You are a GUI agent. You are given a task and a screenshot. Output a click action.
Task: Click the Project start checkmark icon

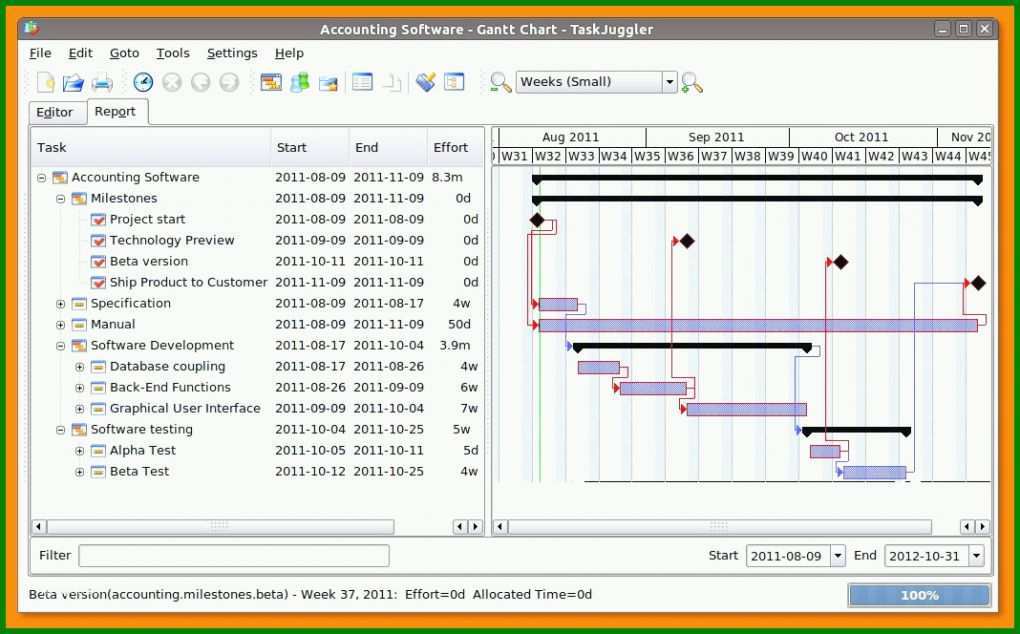tap(98, 220)
